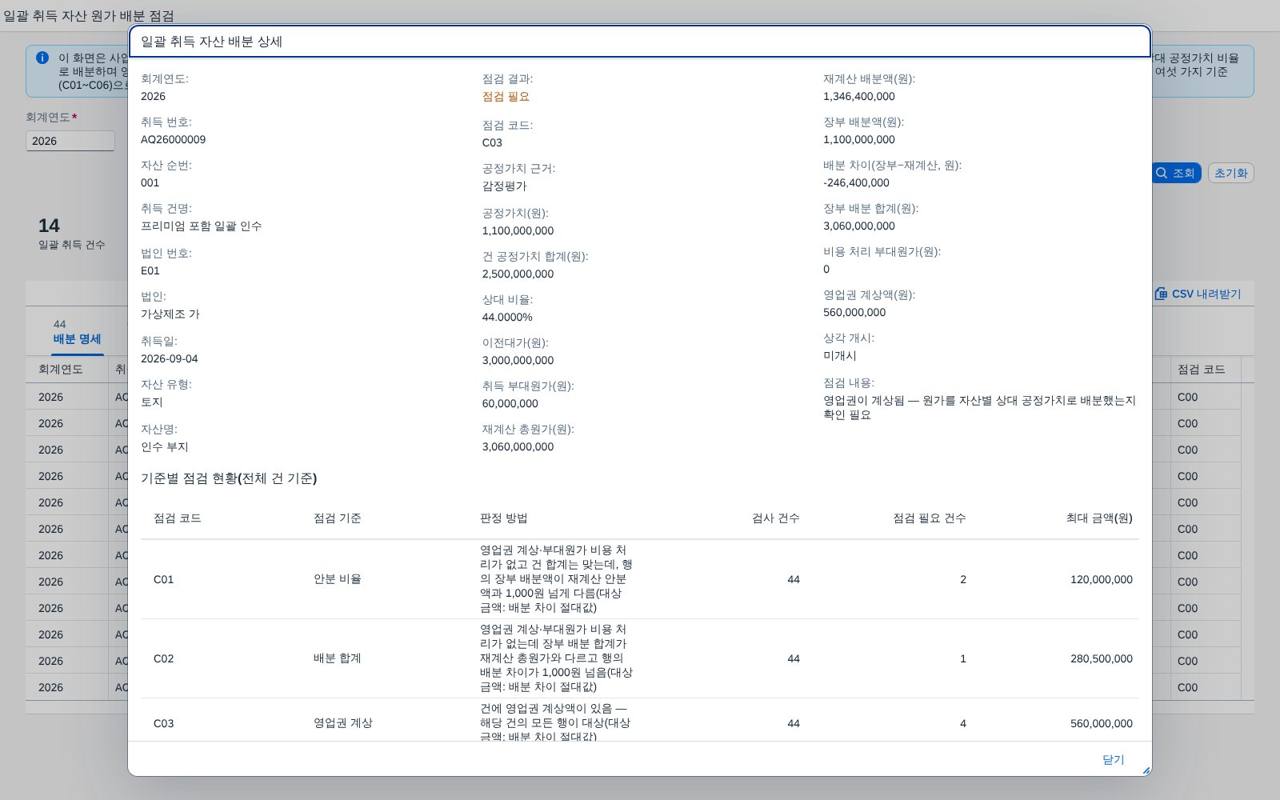The image size is (1280, 800).
Task: Click the 검사 건수 column header
Action: (x=776, y=518)
